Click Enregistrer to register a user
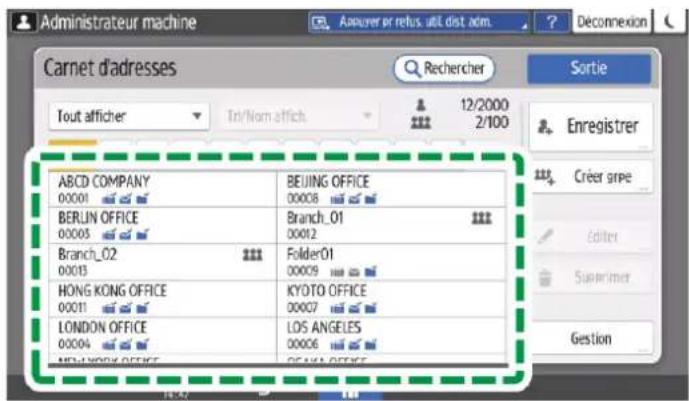The height and width of the screenshot is (401, 689). tap(591, 126)
